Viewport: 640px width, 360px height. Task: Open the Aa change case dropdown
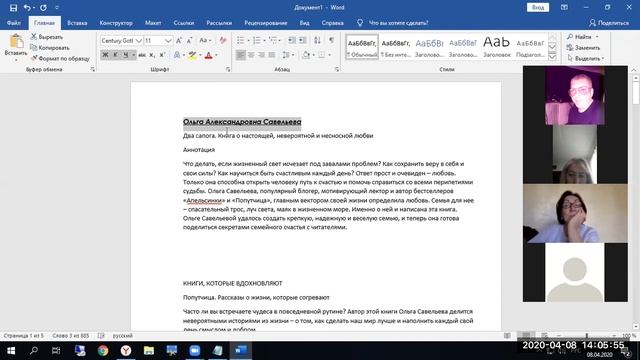click(x=205, y=40)
